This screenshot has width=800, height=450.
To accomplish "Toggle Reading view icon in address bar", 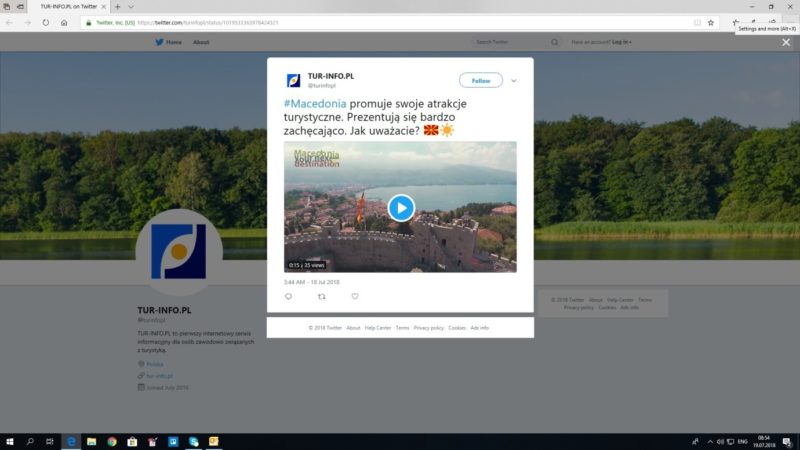I will pos(697,22).
